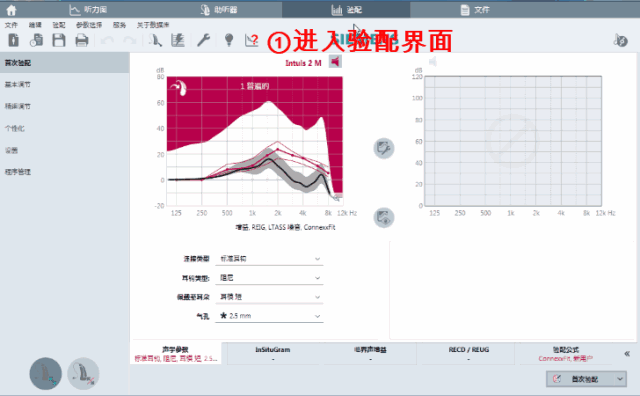Open the 气孔 2.5 mm vent dropdown
Screen dimensions: 640x396
(269, 316)
